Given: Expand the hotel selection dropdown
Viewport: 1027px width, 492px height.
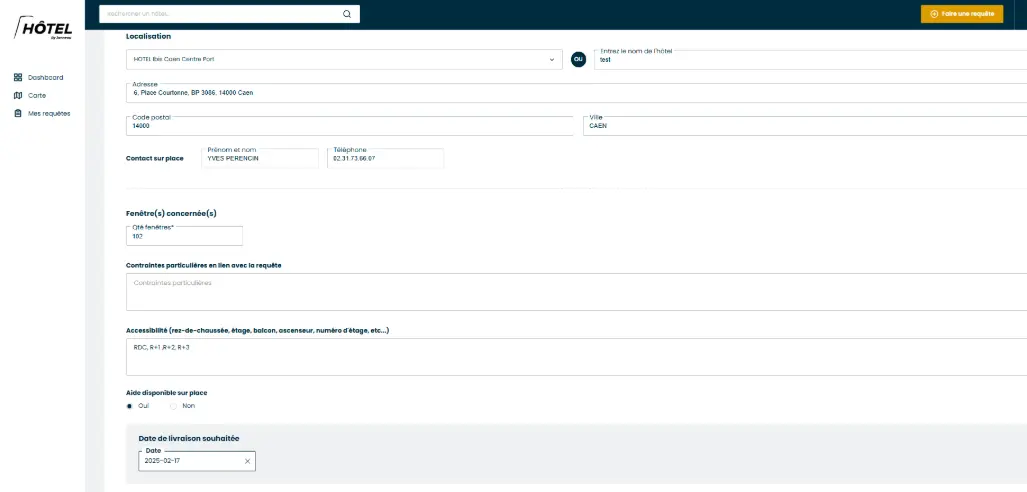Looking at the screenshot, I should (x=551, y=59).
